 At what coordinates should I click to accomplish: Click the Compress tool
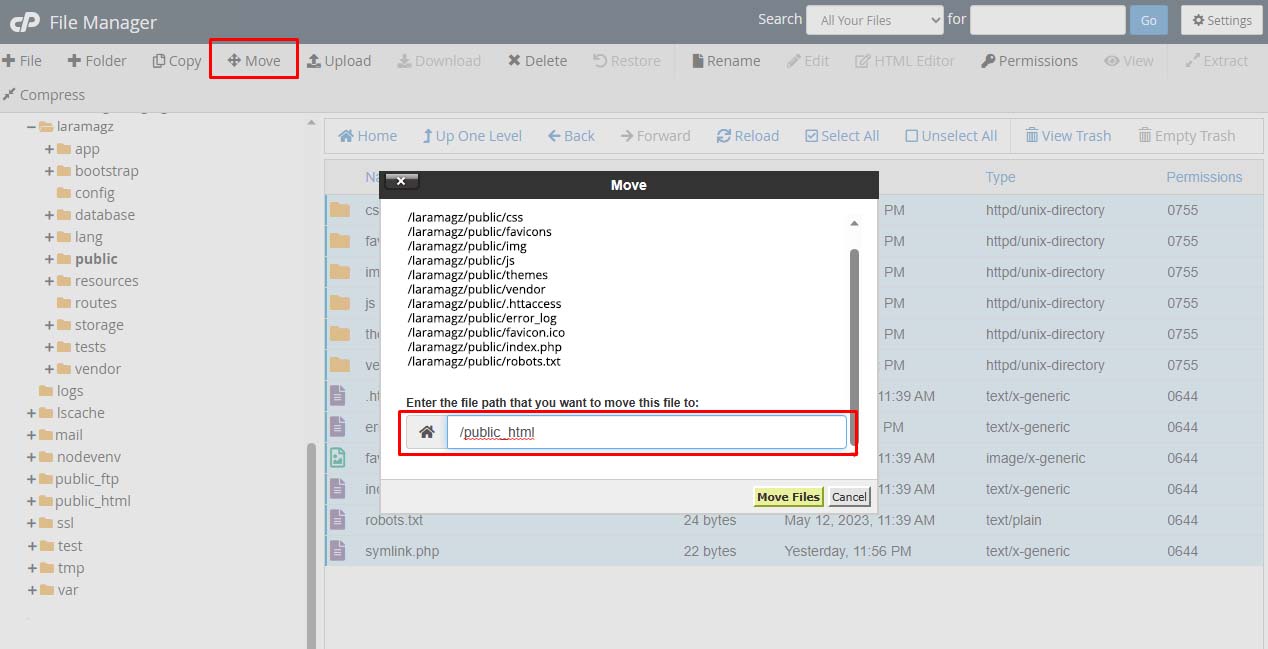[x=44, y=95]
